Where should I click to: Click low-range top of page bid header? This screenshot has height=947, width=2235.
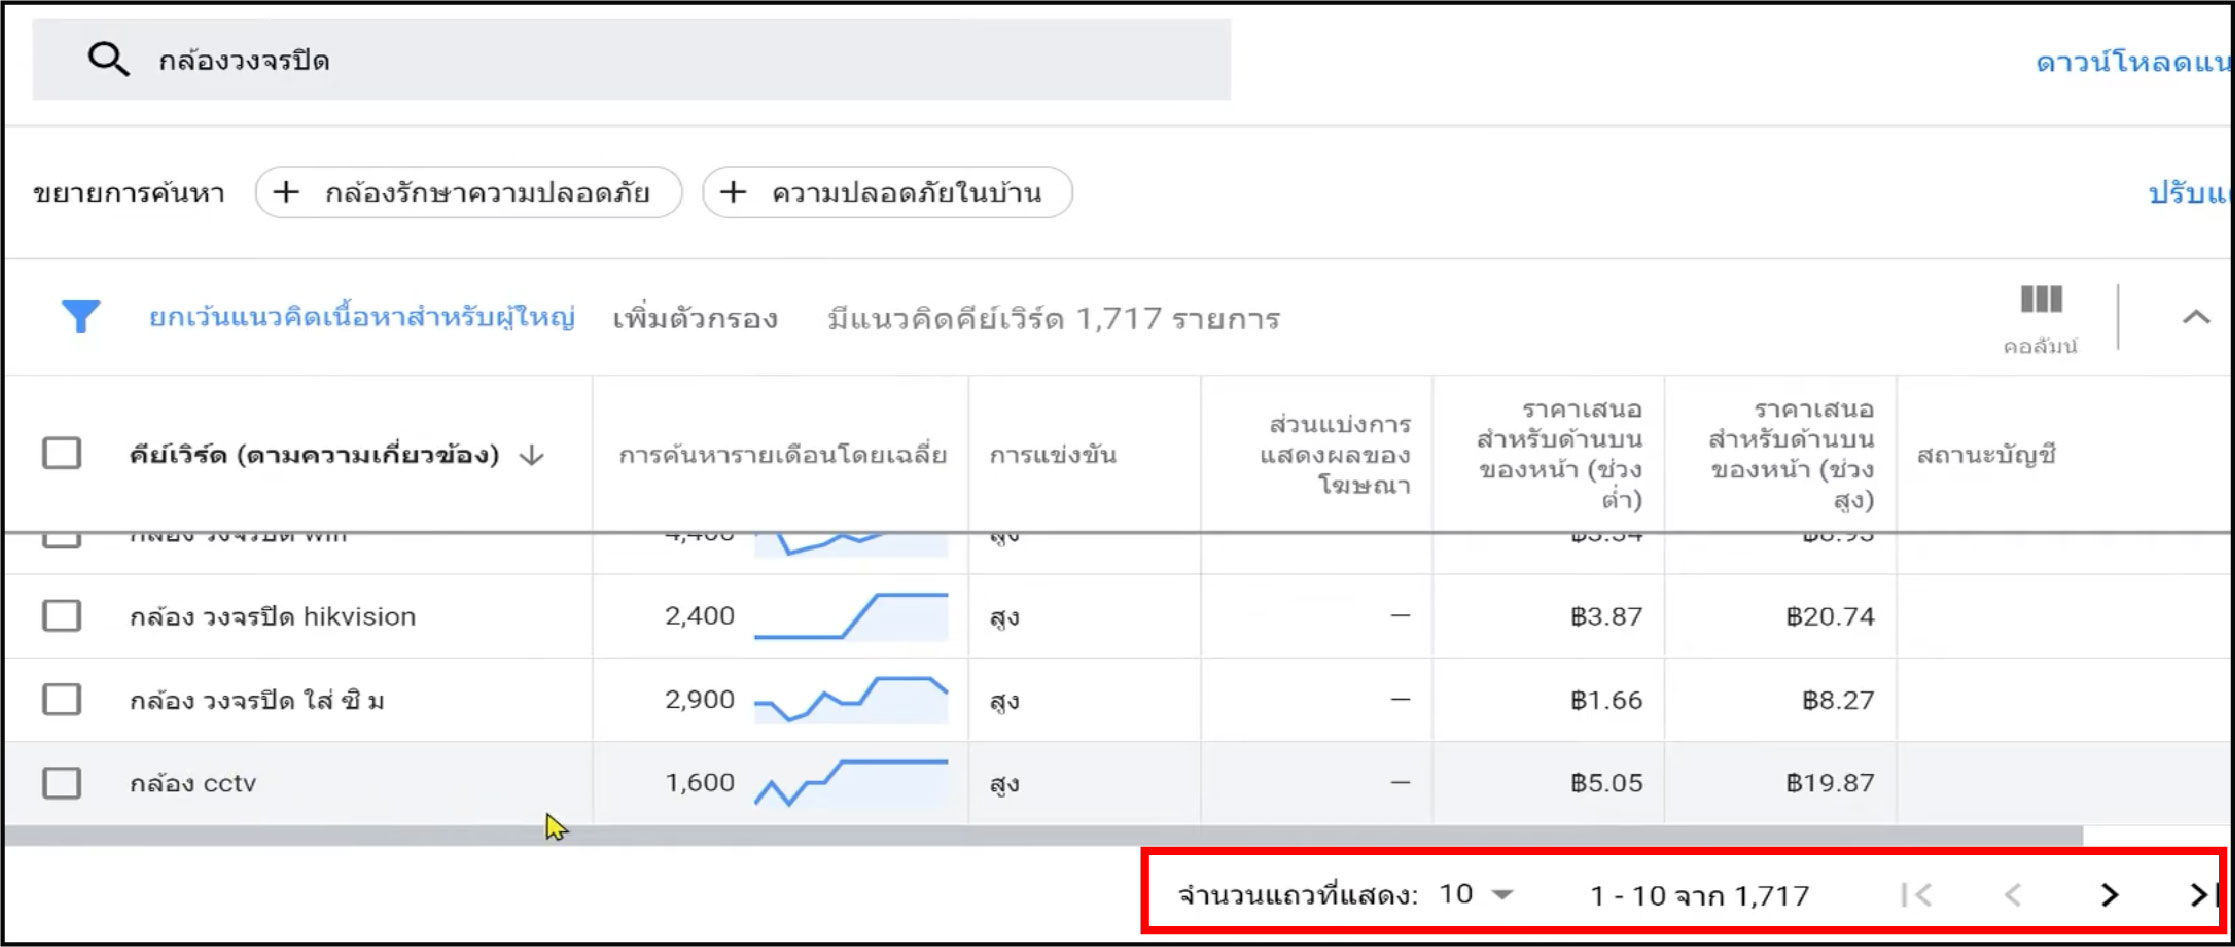tap(1560, 454)
